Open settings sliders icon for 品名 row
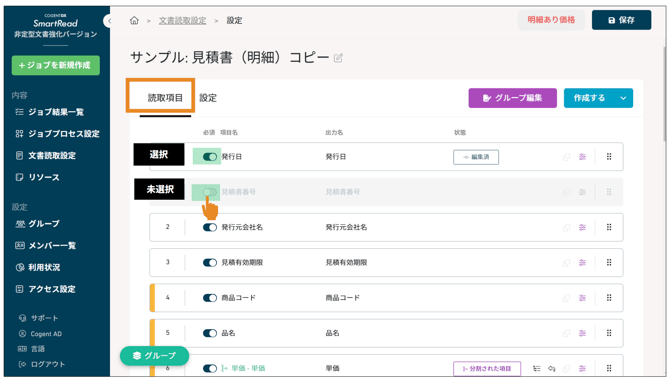Screen dimensions: 670x382 tap(582, 333)
